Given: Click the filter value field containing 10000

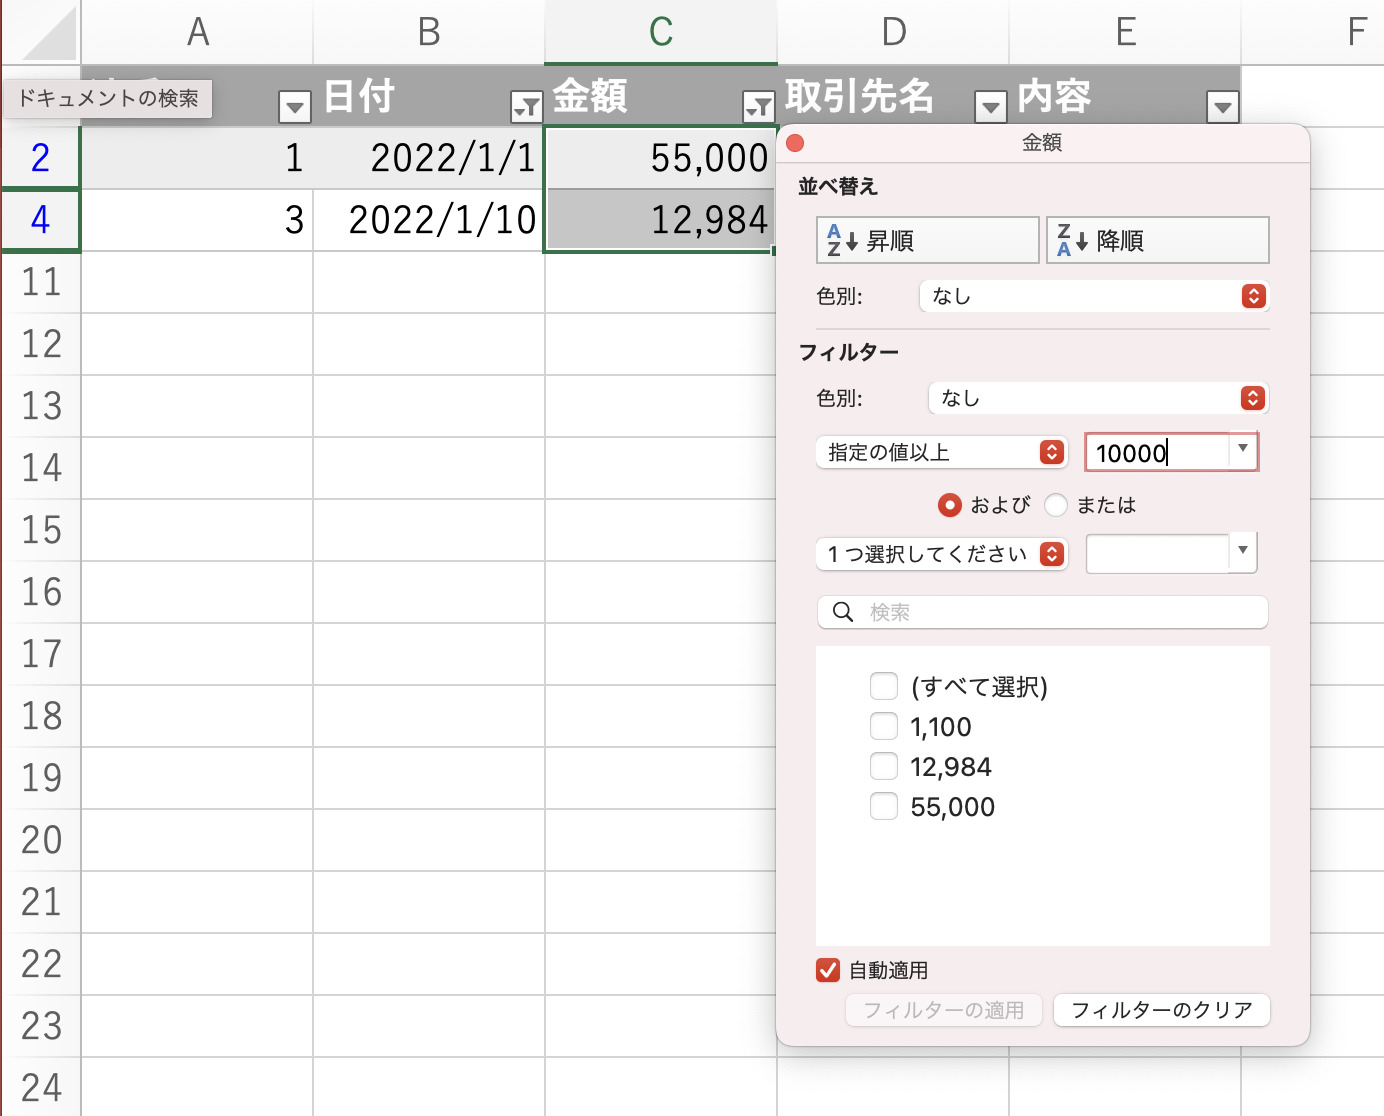Looking at the screenshot, I should [x=1156, y=453].
